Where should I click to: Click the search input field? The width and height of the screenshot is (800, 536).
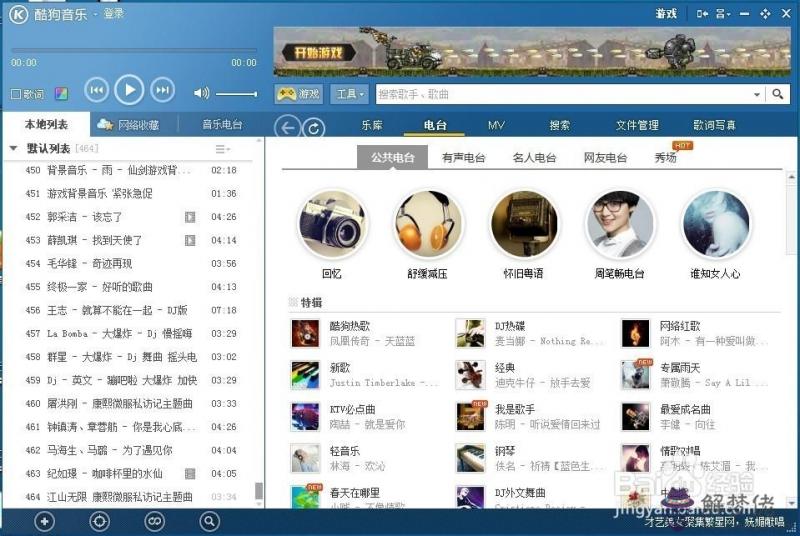(563, 94)
